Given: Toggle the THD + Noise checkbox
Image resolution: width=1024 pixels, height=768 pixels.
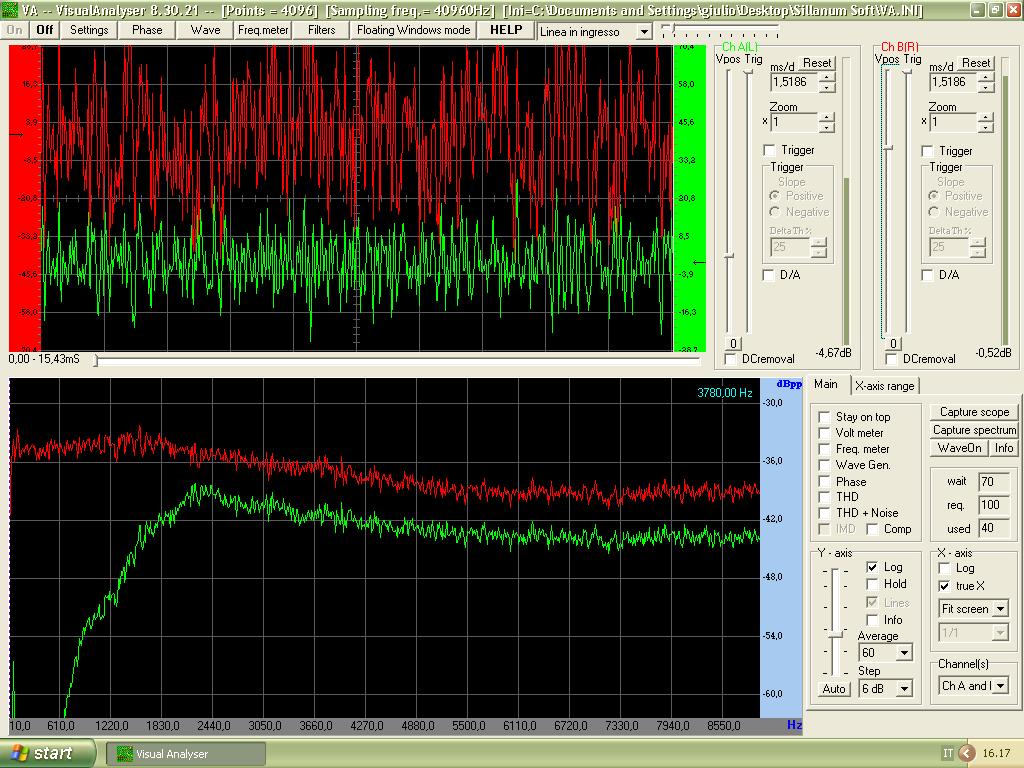Looking at the screenshot, I should 824,513.
